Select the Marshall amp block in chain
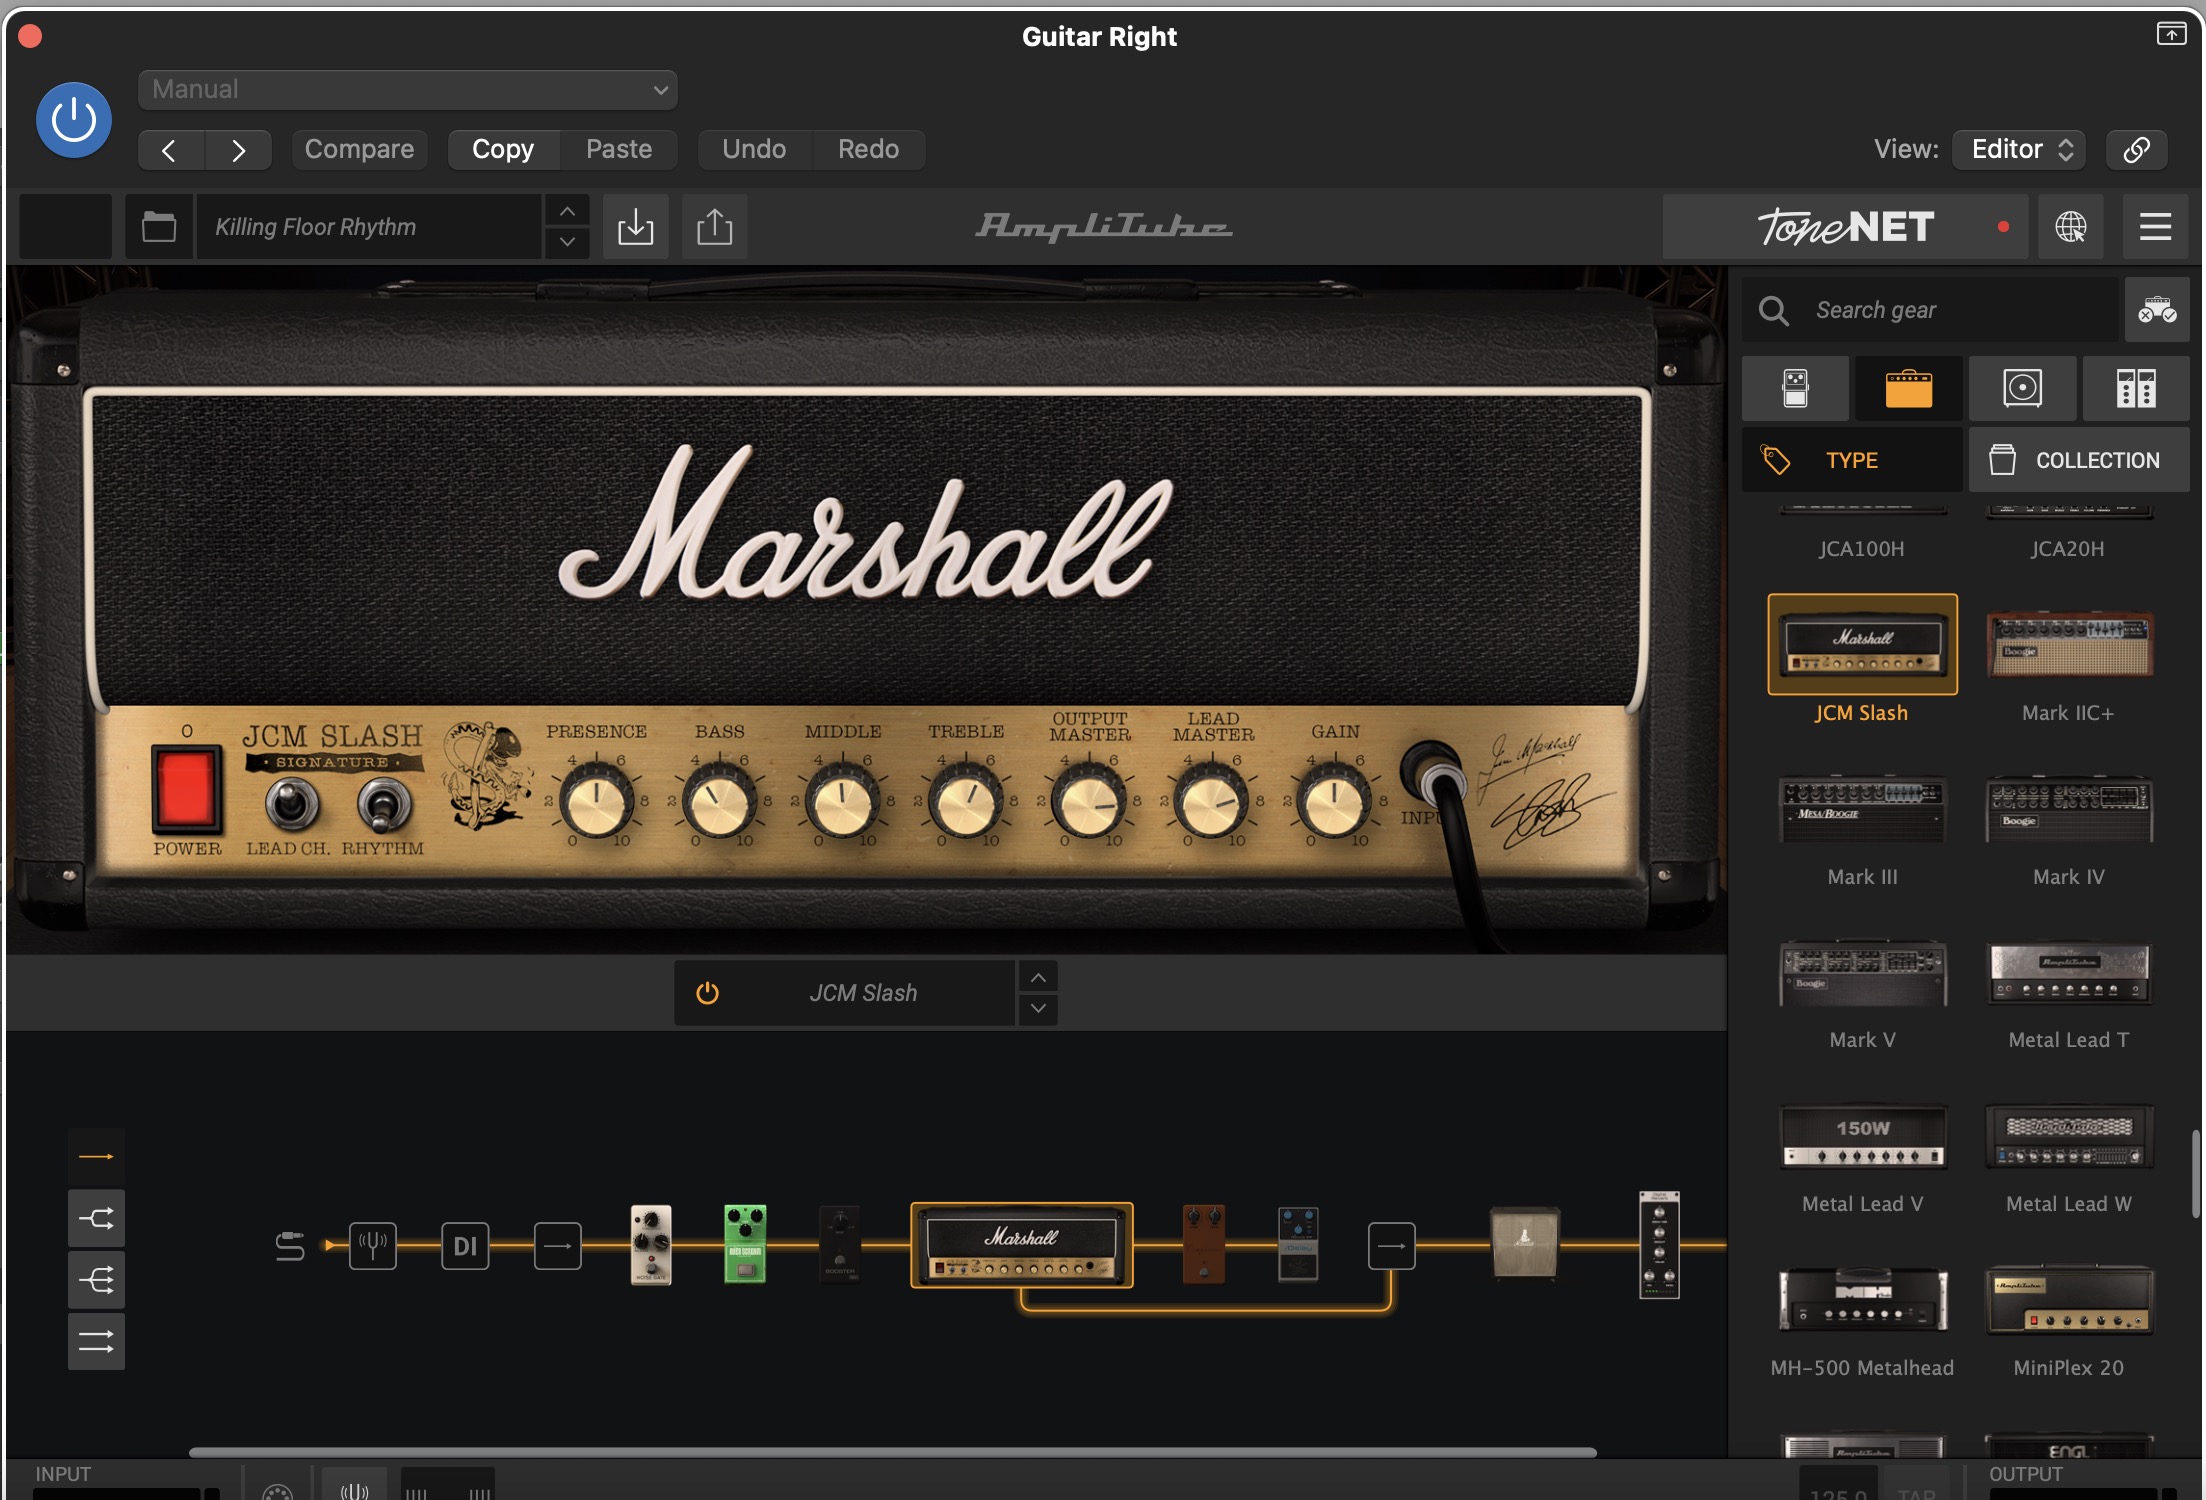Screen dimensions: 2206x1500 [x=1021, y=1245]
